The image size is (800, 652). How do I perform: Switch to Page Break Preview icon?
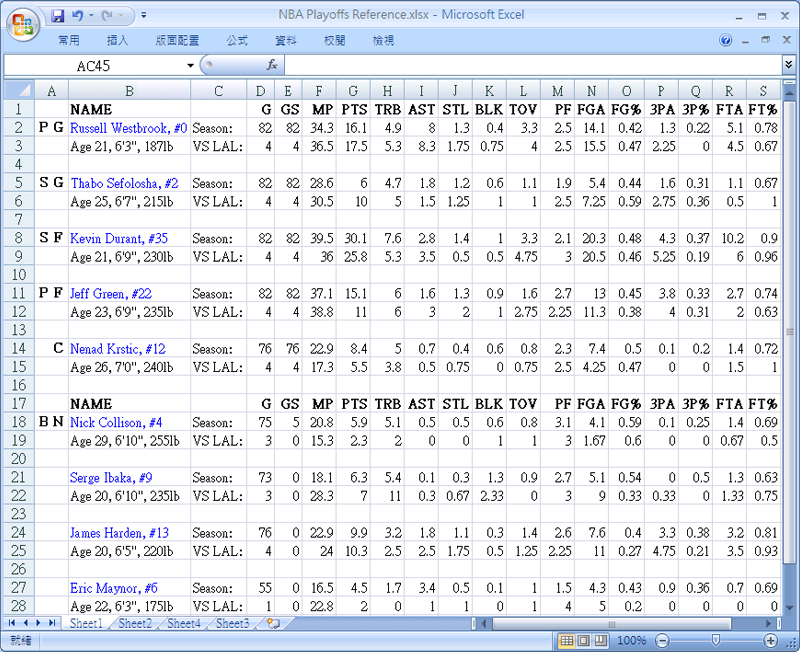[601, 640]
